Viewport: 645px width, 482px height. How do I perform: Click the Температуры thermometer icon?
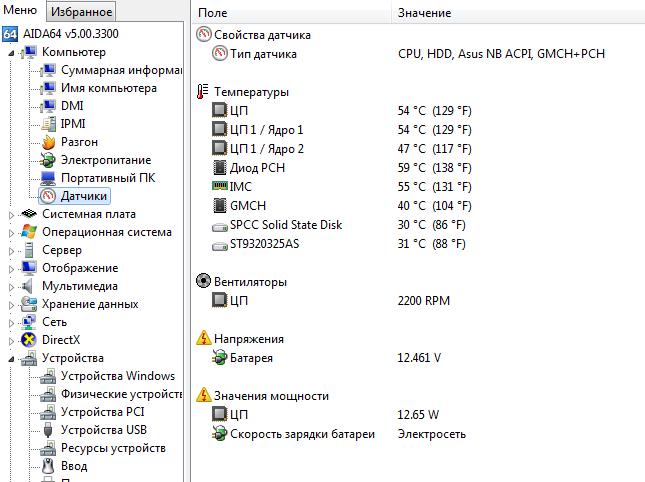click(204, 92)
